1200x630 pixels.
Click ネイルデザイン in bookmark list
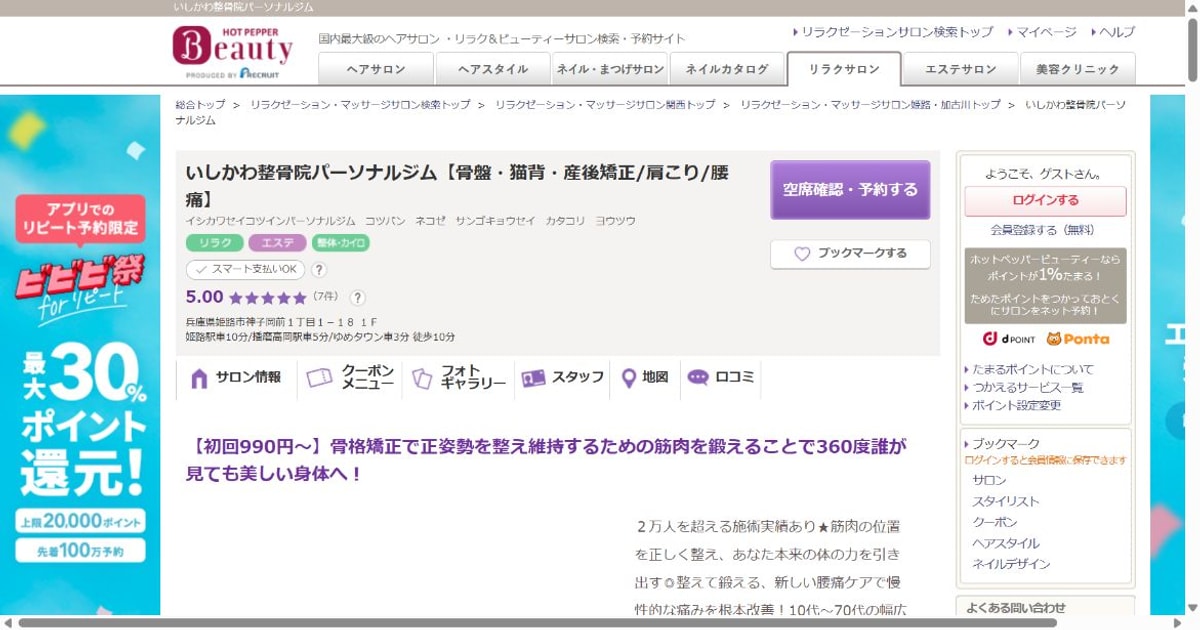point(1011,564)
